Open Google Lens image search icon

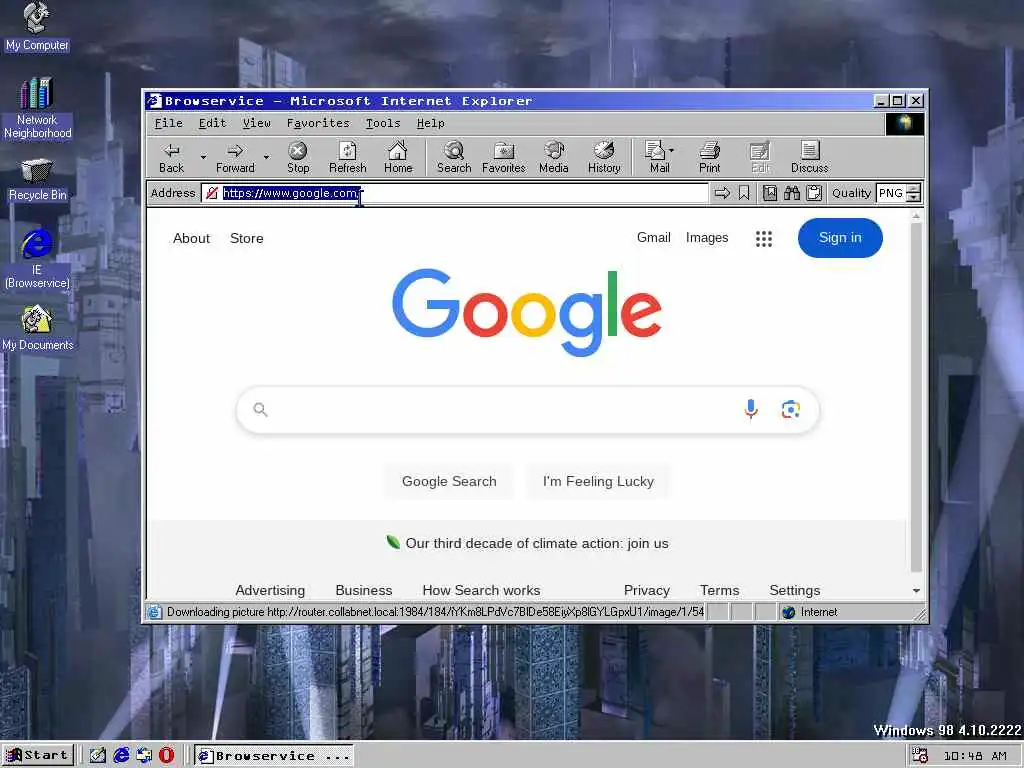(791, 409)
